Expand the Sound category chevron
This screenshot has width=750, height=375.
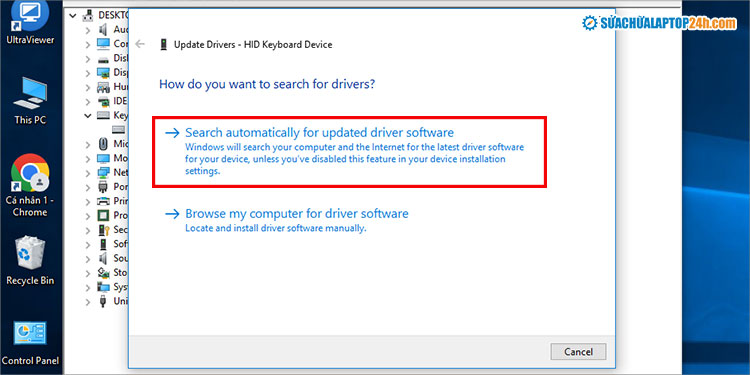click(x=88, y=259)
